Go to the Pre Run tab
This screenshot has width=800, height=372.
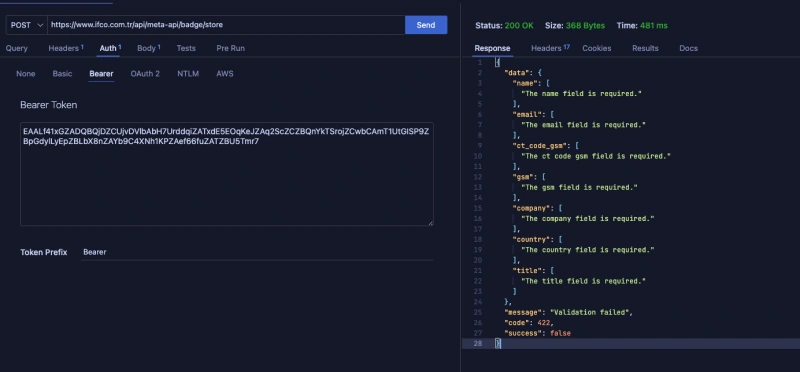231,48
